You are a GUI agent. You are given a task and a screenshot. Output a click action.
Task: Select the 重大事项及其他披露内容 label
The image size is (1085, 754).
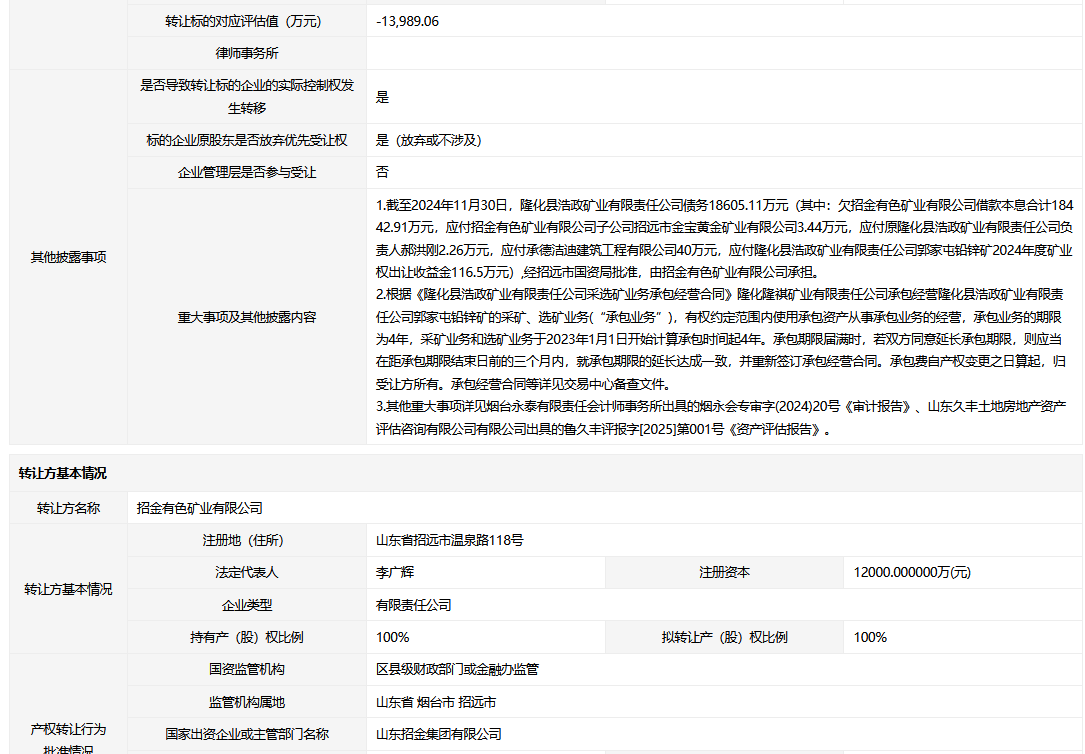pos(247,317)
